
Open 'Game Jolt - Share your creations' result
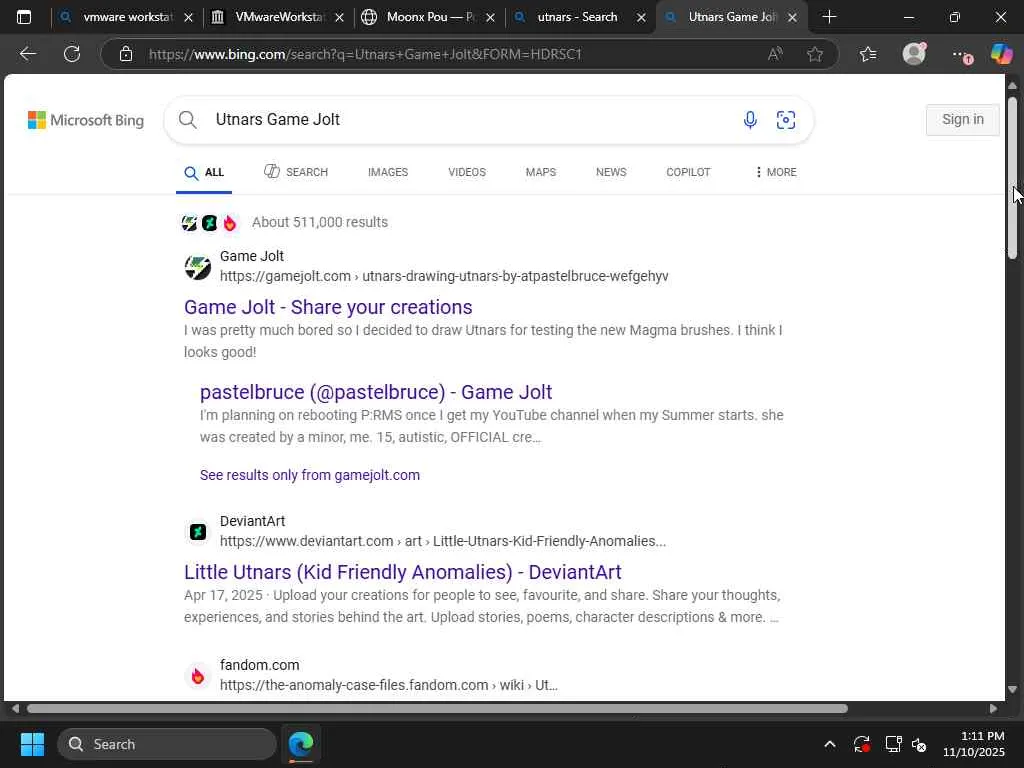point(328,307)
